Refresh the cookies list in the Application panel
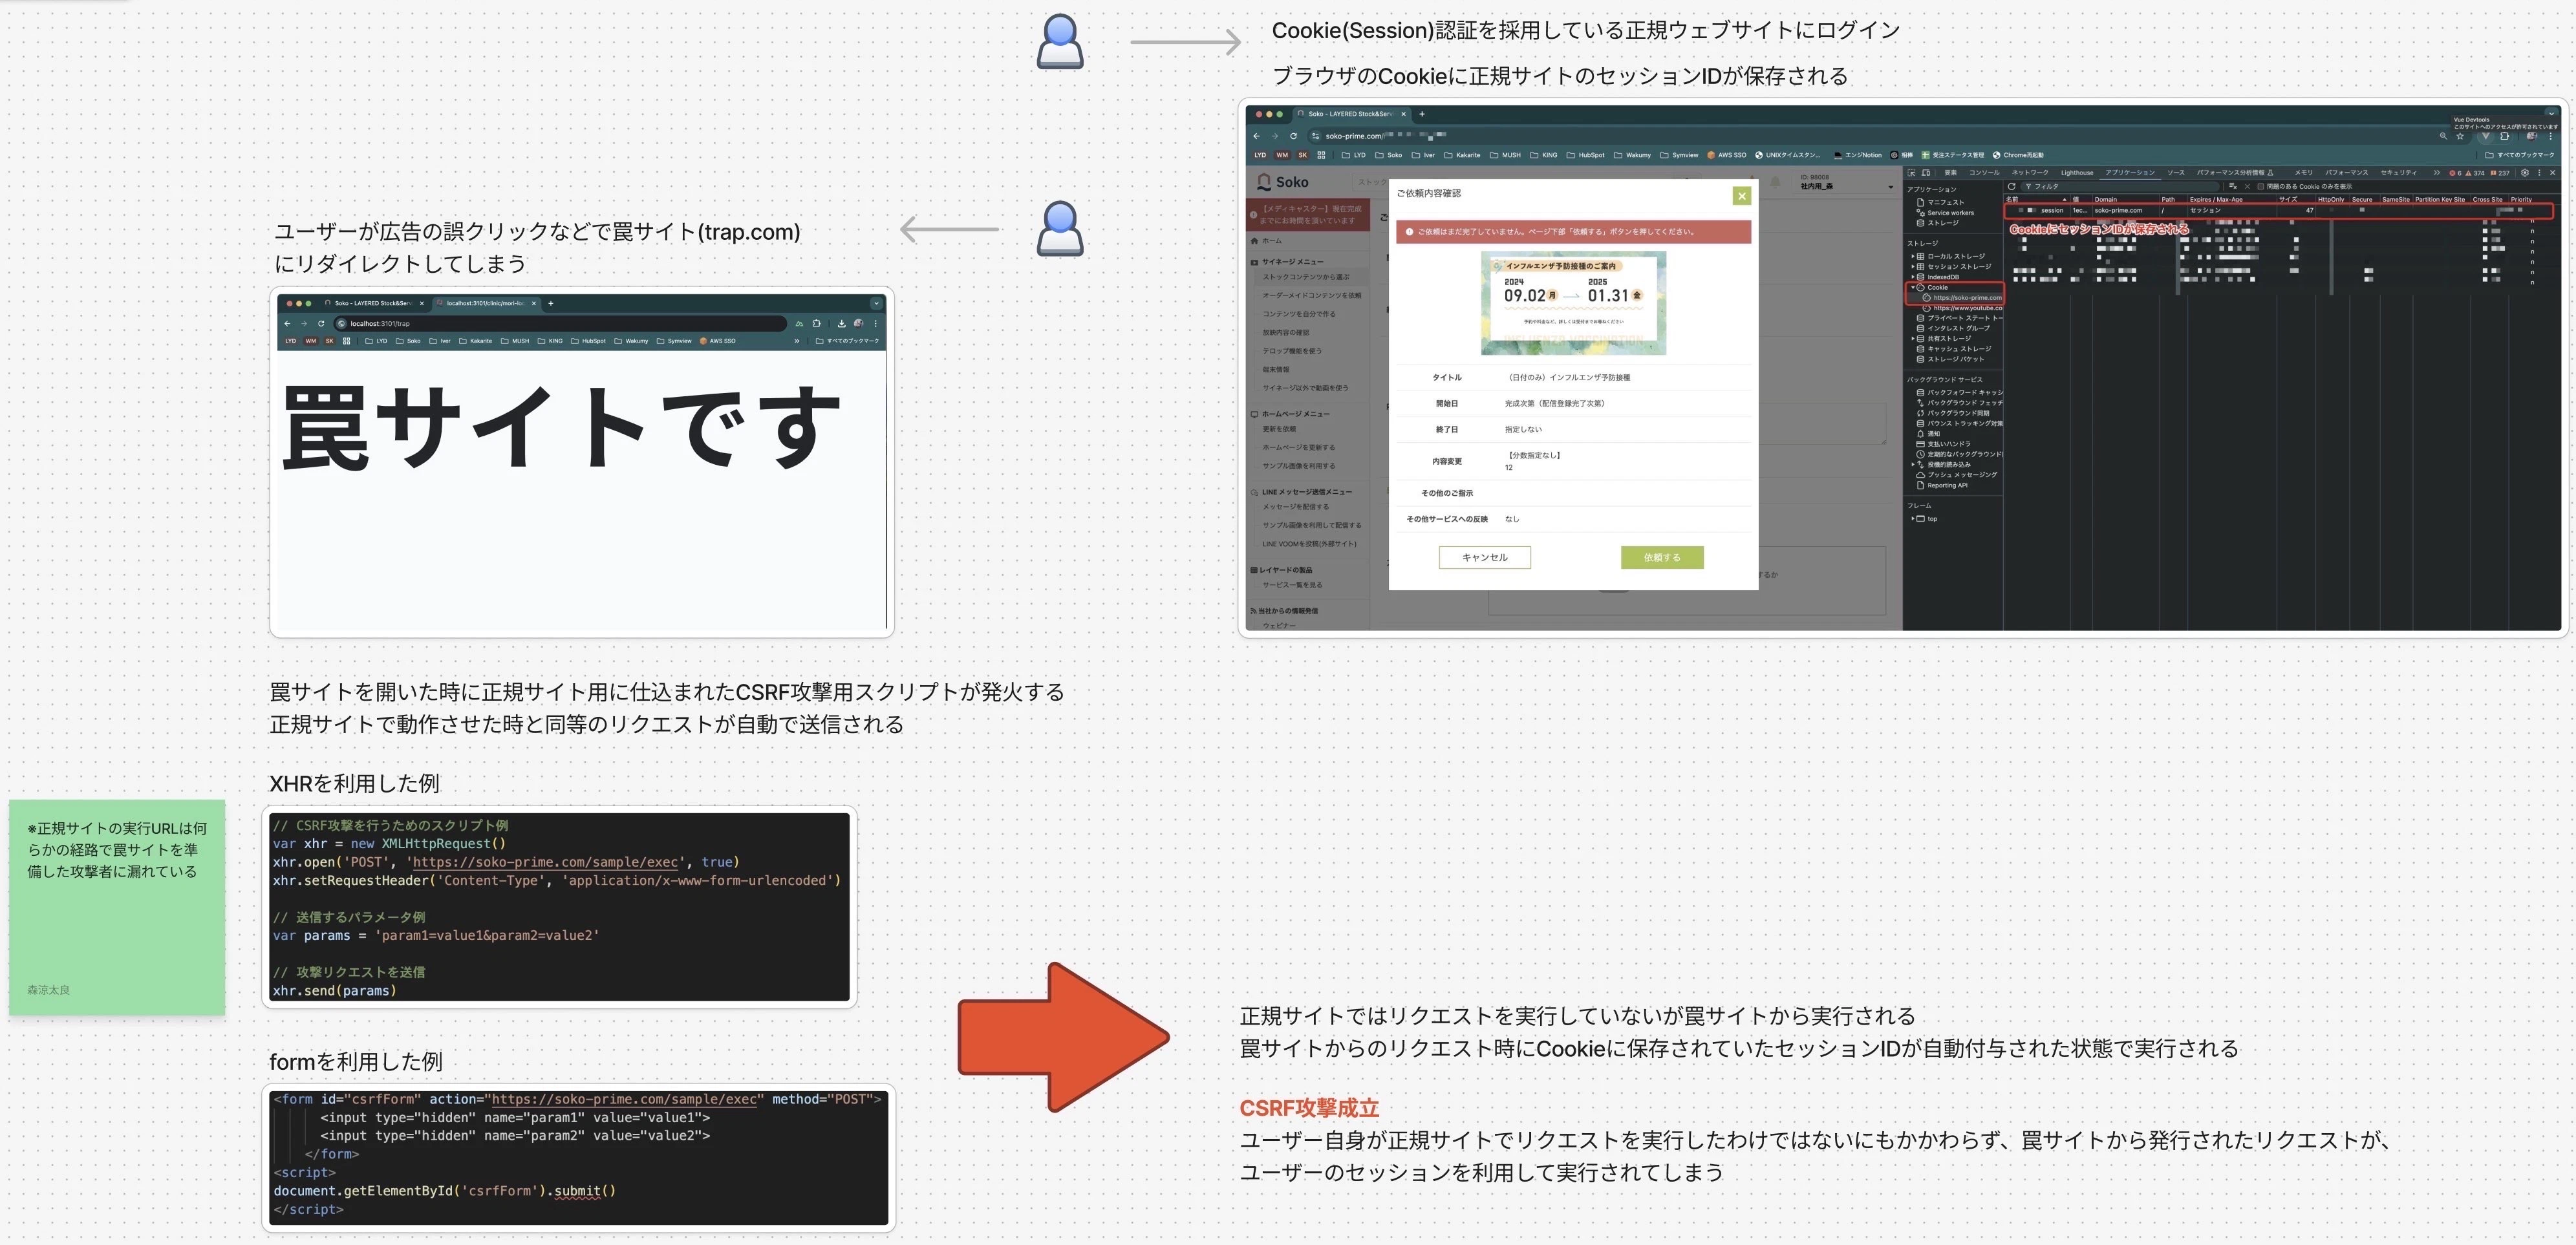The height and width of the screenshot is (1245, 2576). (x=2013, y=187)
